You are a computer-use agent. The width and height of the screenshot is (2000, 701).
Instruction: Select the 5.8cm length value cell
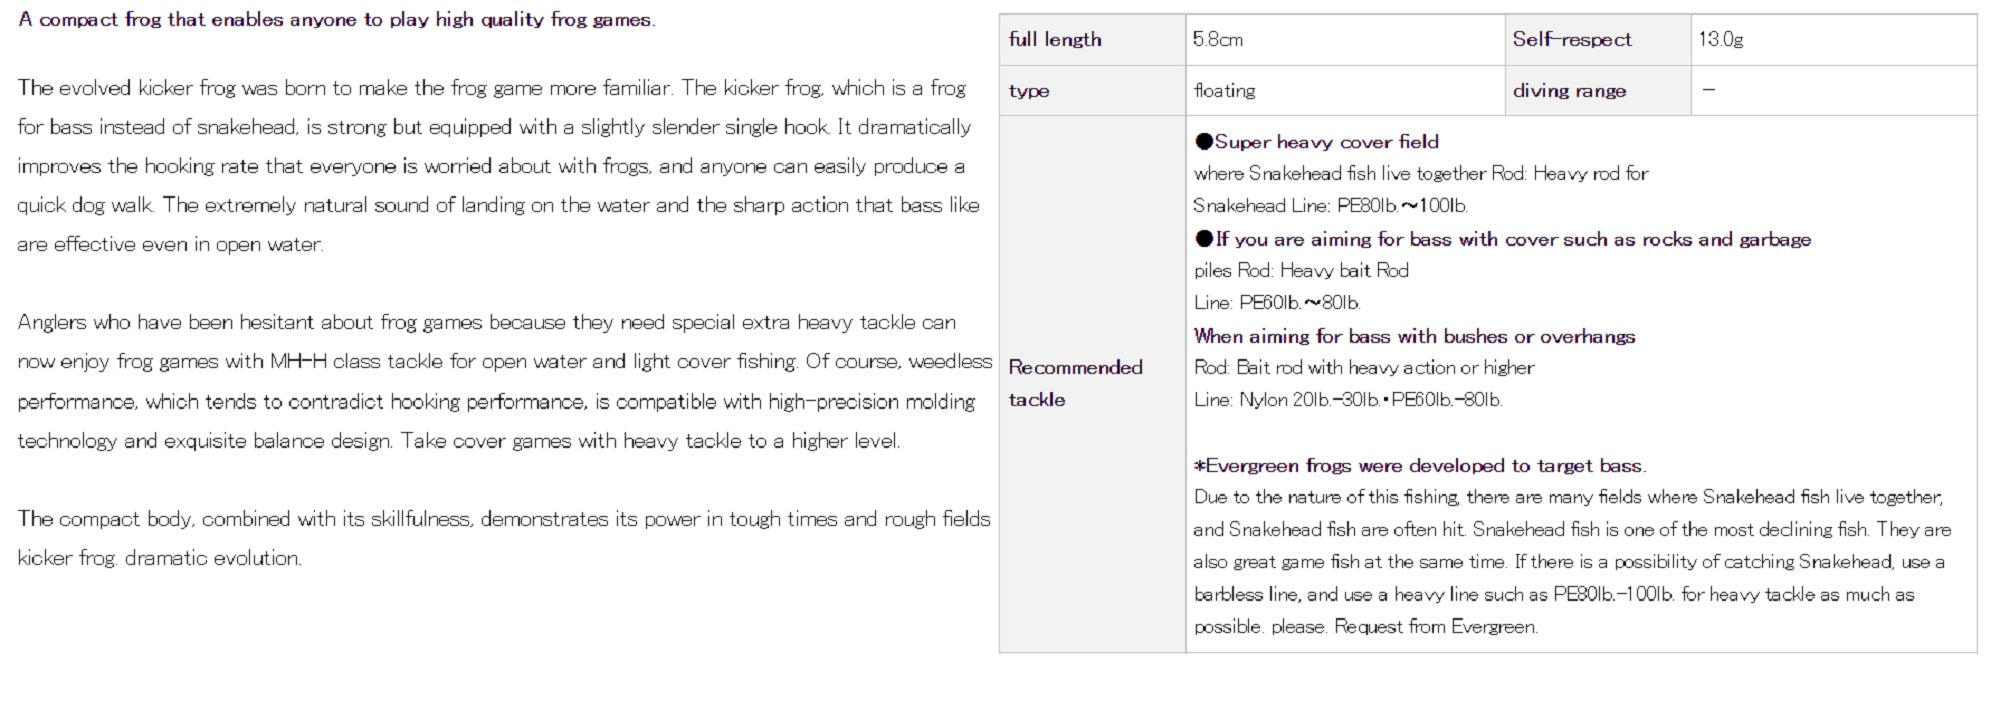click(1218, 40)
